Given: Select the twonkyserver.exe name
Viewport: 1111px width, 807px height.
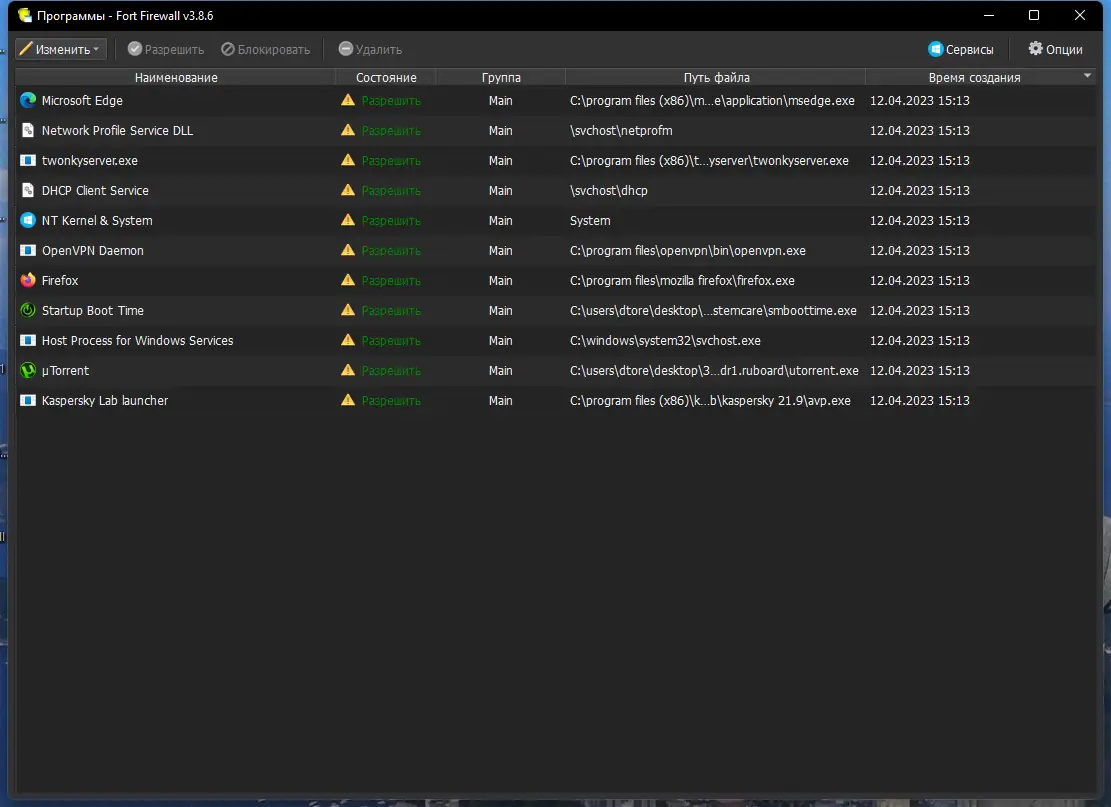Looking at the screenshot, I should [89, 160].
